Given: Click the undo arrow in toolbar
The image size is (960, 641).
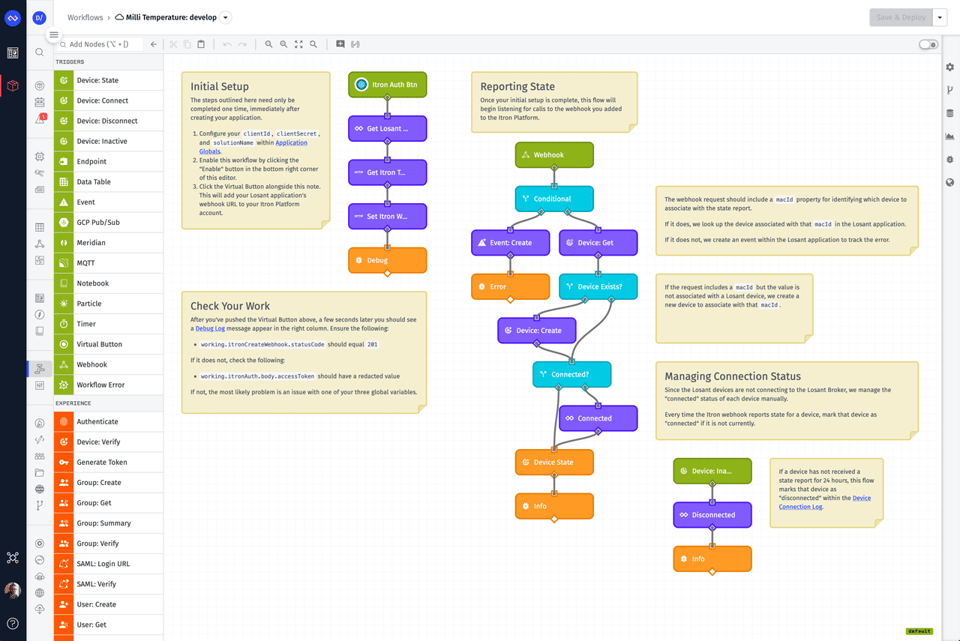Looking at the screenshot, I should (x=227, y=45).
